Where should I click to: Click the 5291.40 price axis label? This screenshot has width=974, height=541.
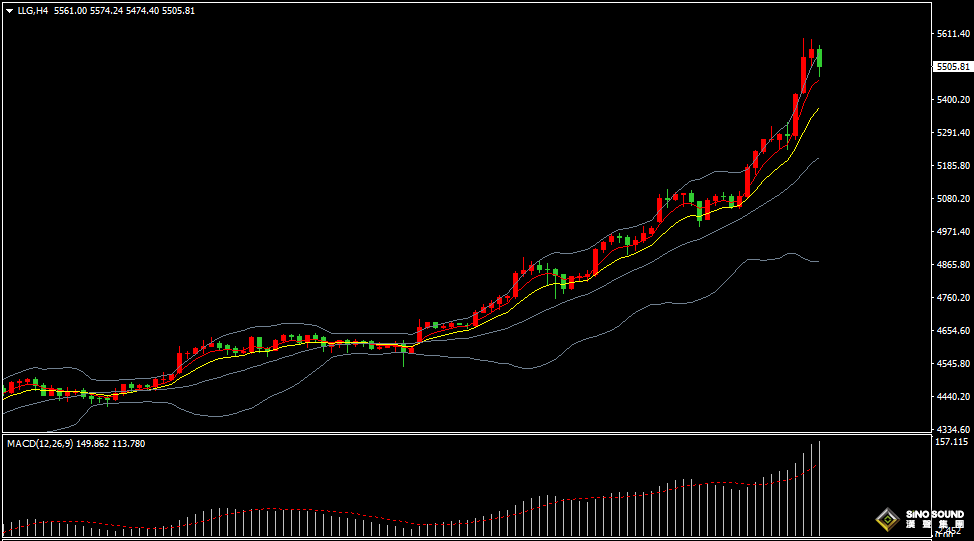coord(952,133)
